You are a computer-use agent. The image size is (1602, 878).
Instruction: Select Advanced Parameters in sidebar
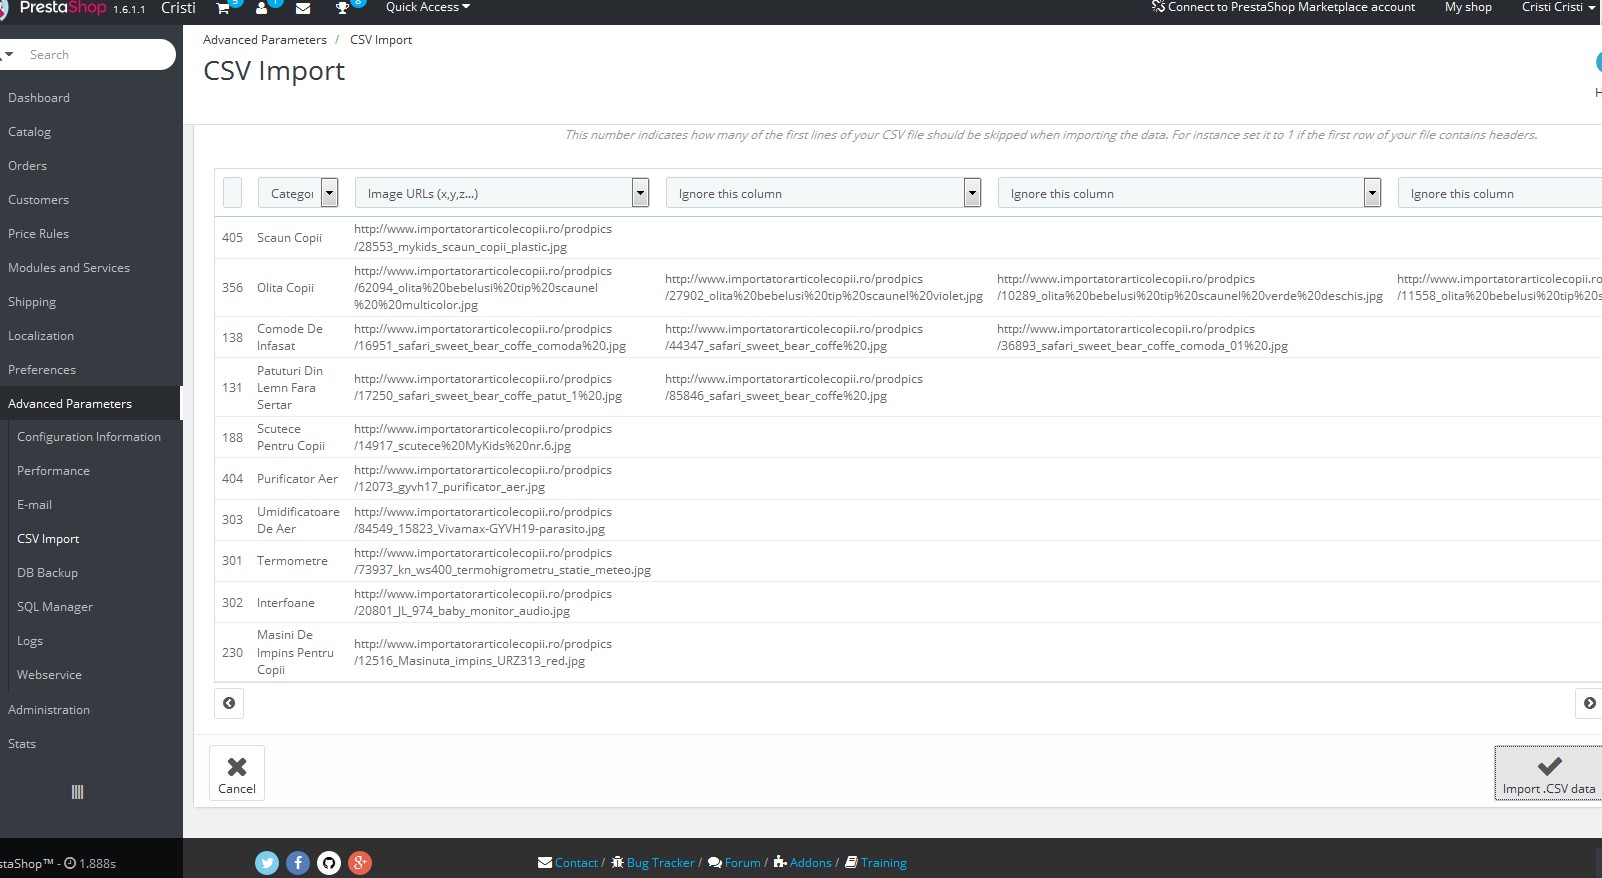pos(70,404)
